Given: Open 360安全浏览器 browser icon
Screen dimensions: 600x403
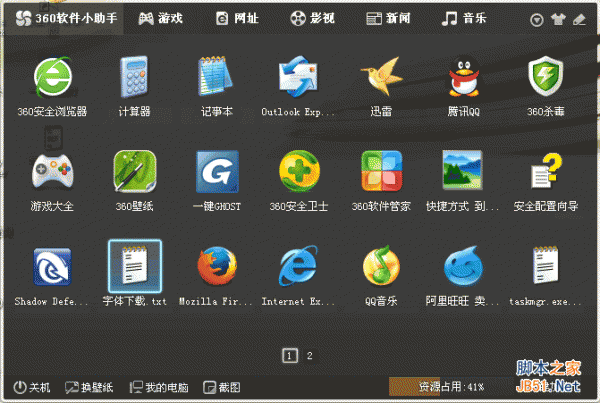Looking at the screenshot, I should (52, 77).
